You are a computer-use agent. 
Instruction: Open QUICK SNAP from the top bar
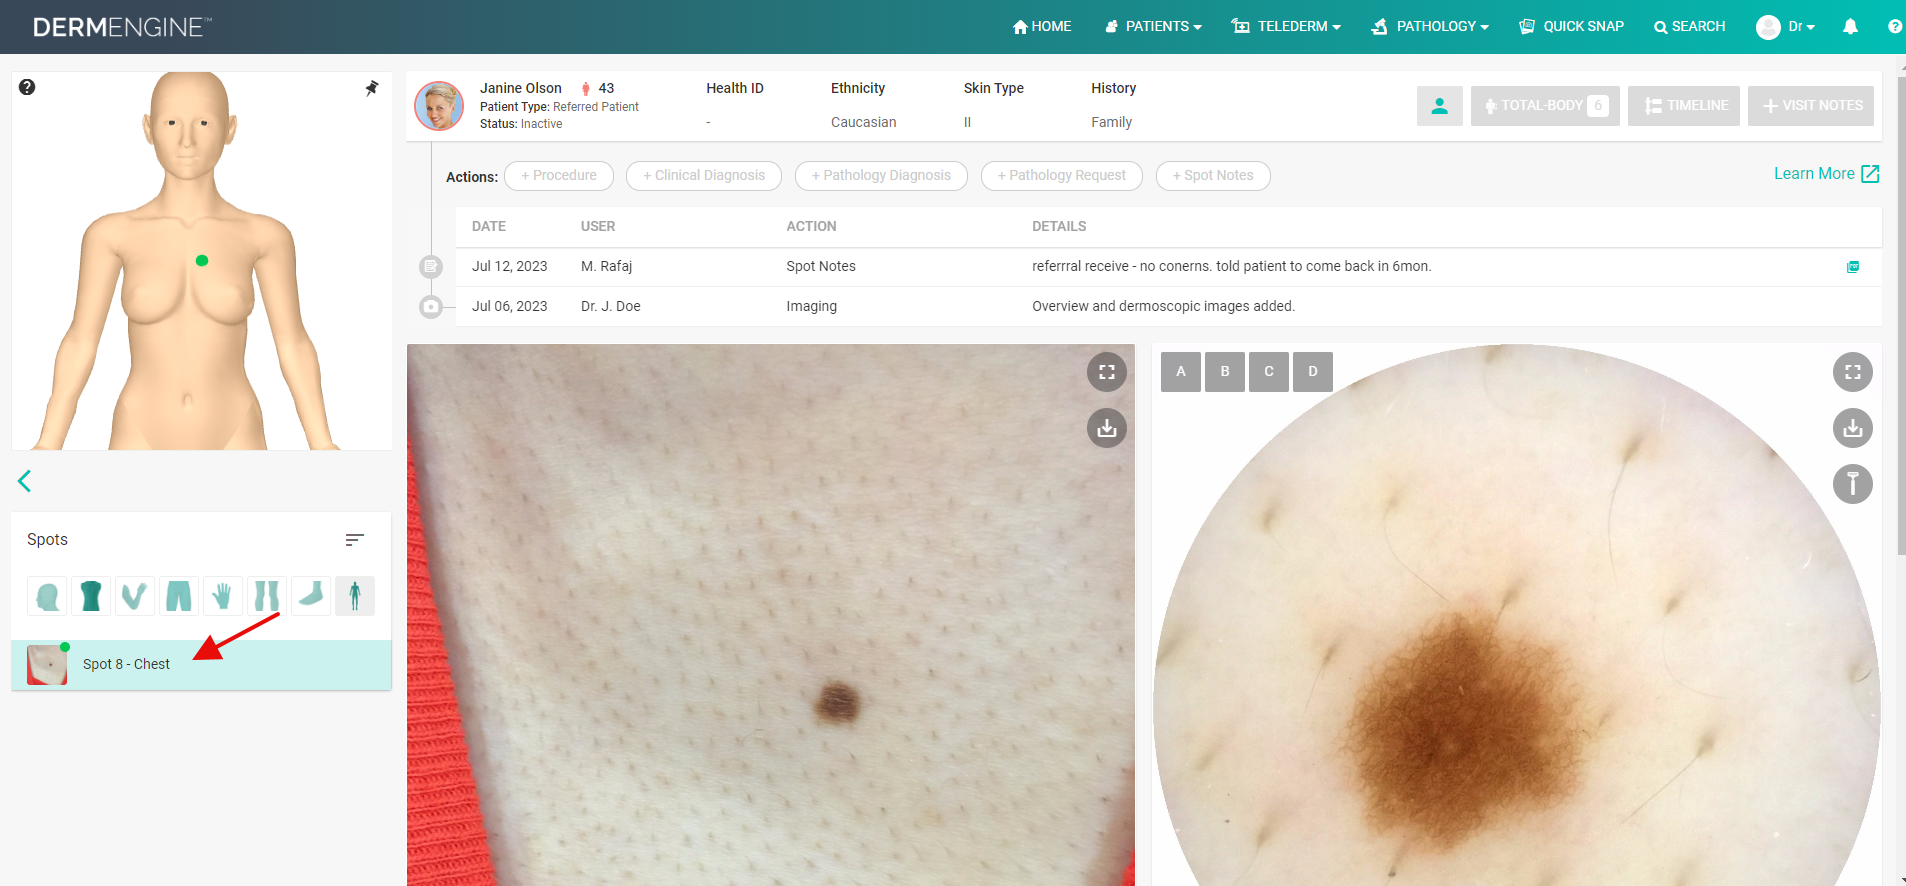[x=1571, y=27]
